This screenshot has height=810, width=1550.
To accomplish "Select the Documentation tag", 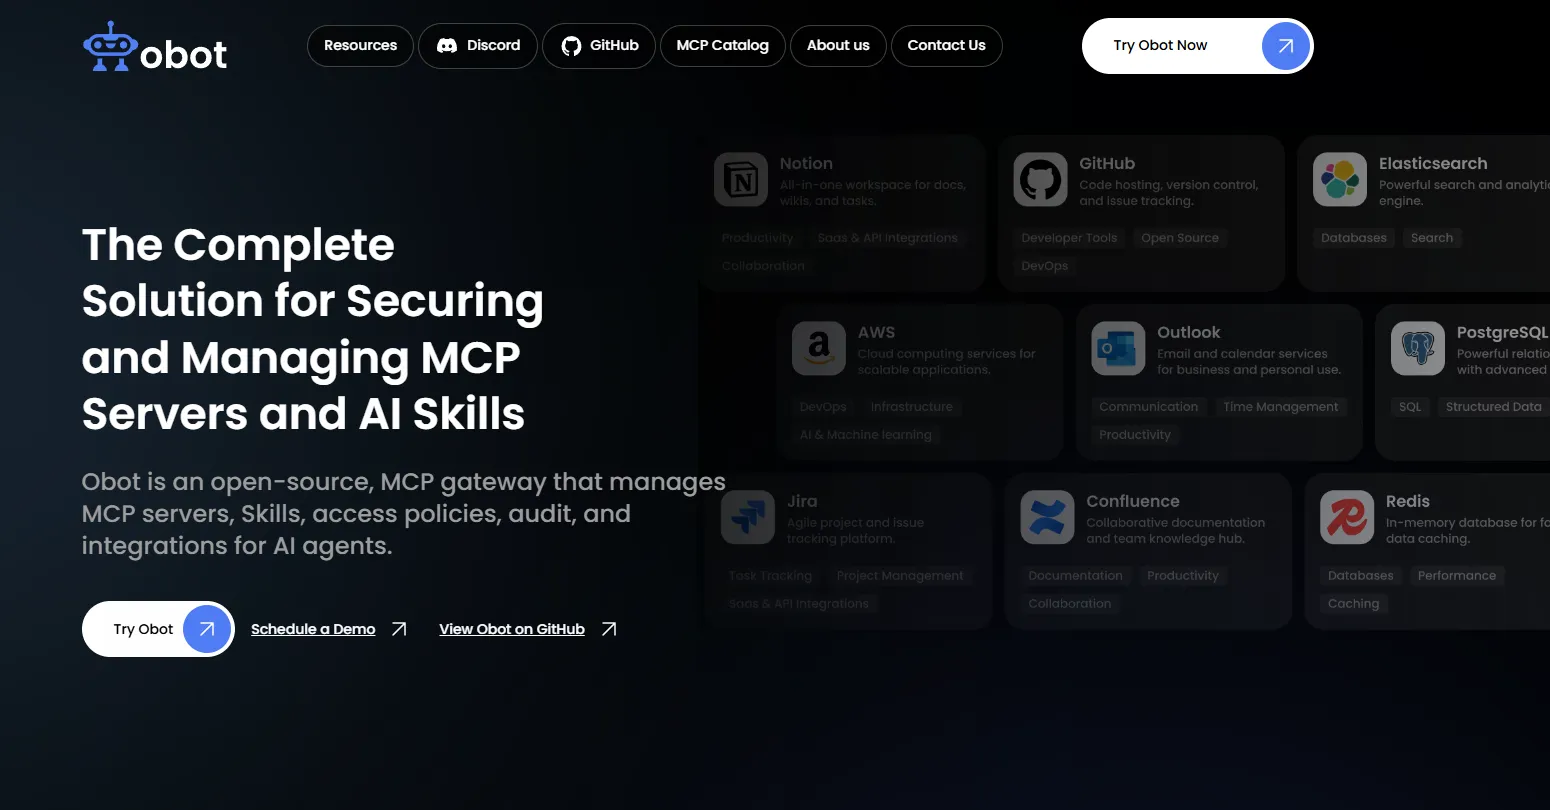I will tap(1076, 576).
